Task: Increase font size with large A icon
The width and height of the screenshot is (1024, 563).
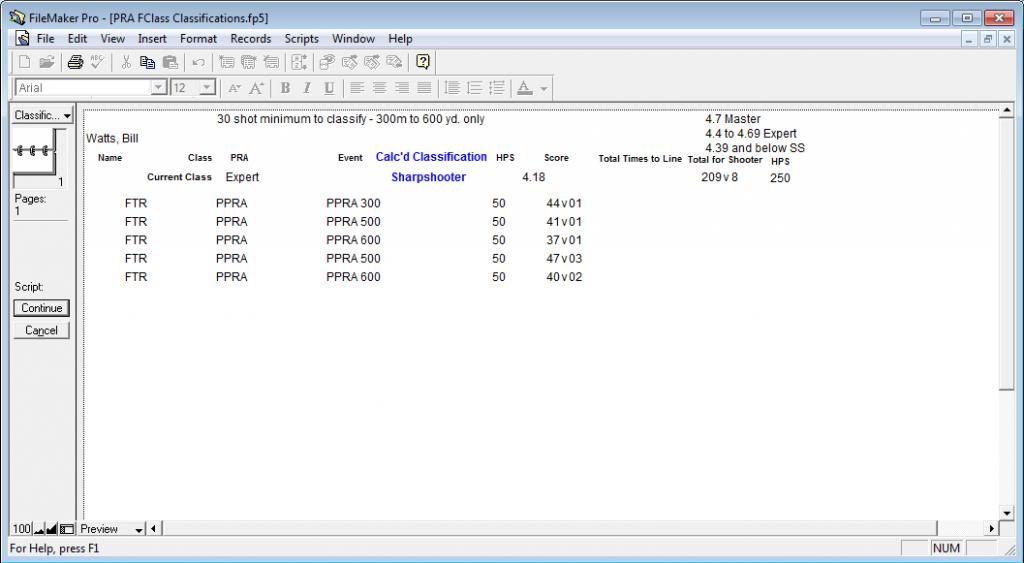Action: coord(256,88)
